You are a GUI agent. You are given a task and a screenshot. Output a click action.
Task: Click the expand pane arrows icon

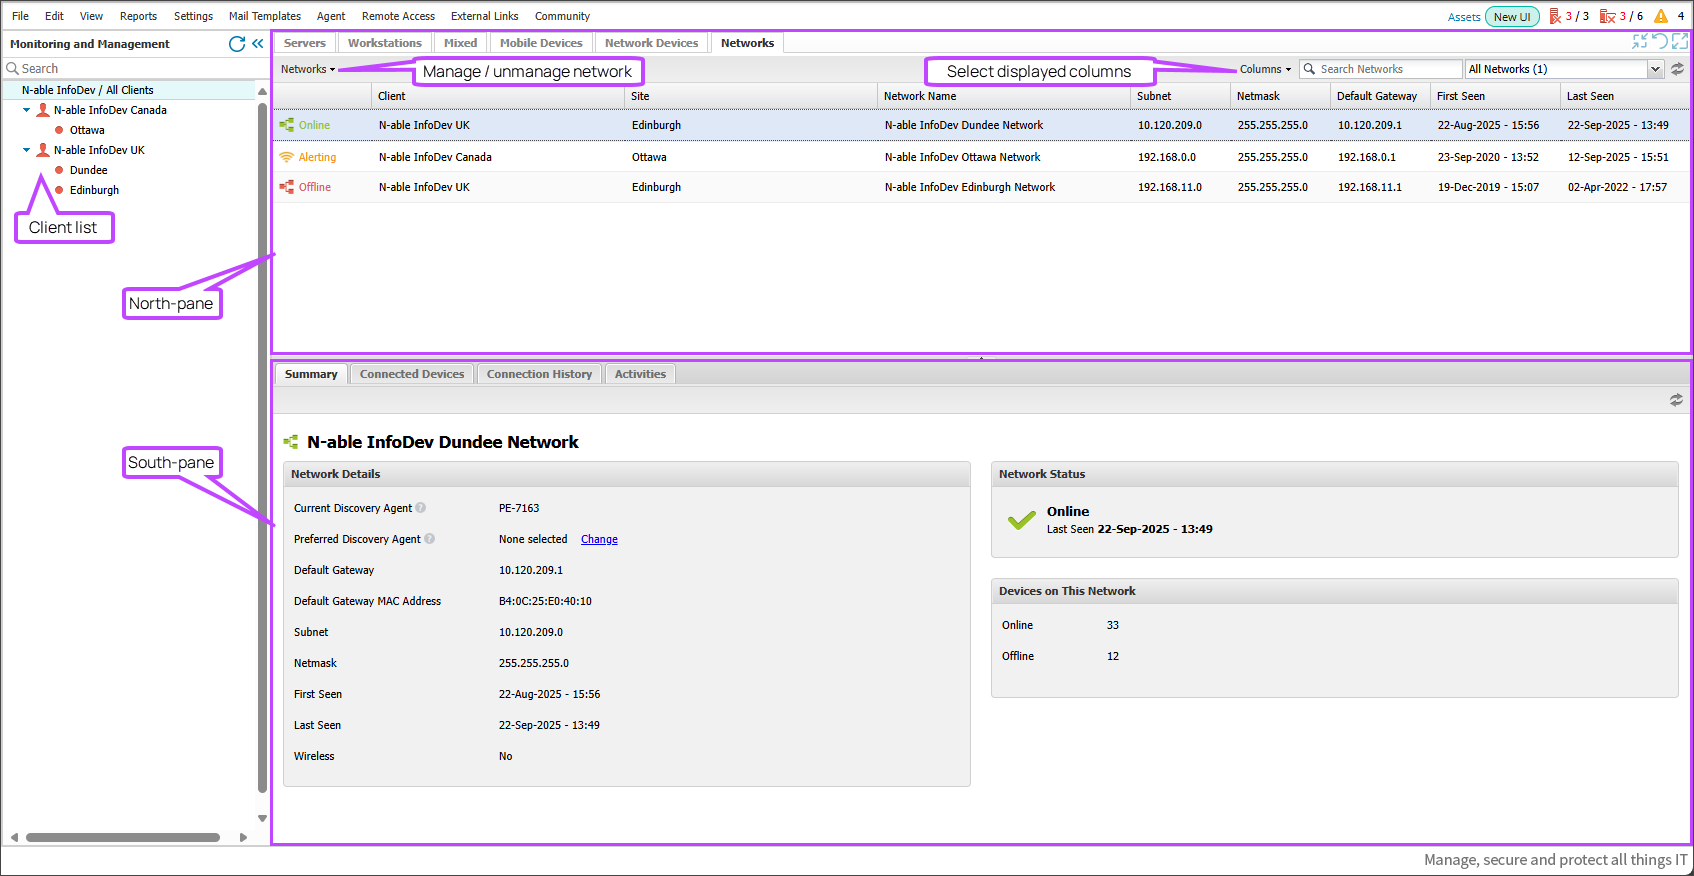pos(1680,41)
